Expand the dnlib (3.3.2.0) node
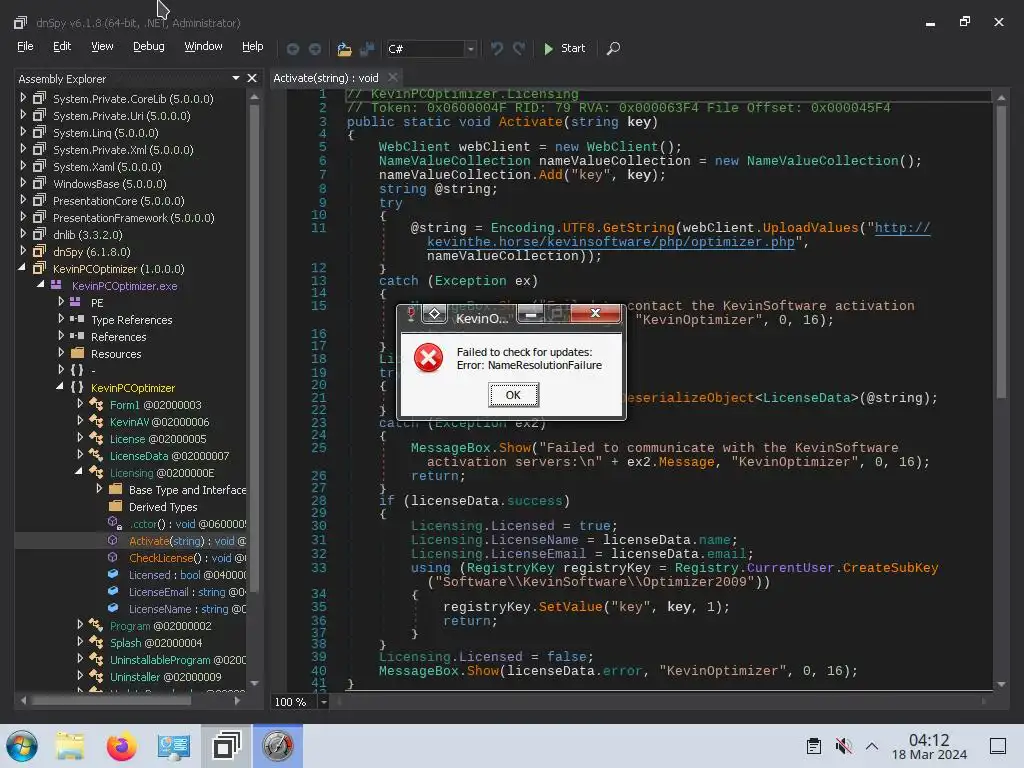This screenshot has height=768, width=1024. pyautogui.click(x=24, y=234)
